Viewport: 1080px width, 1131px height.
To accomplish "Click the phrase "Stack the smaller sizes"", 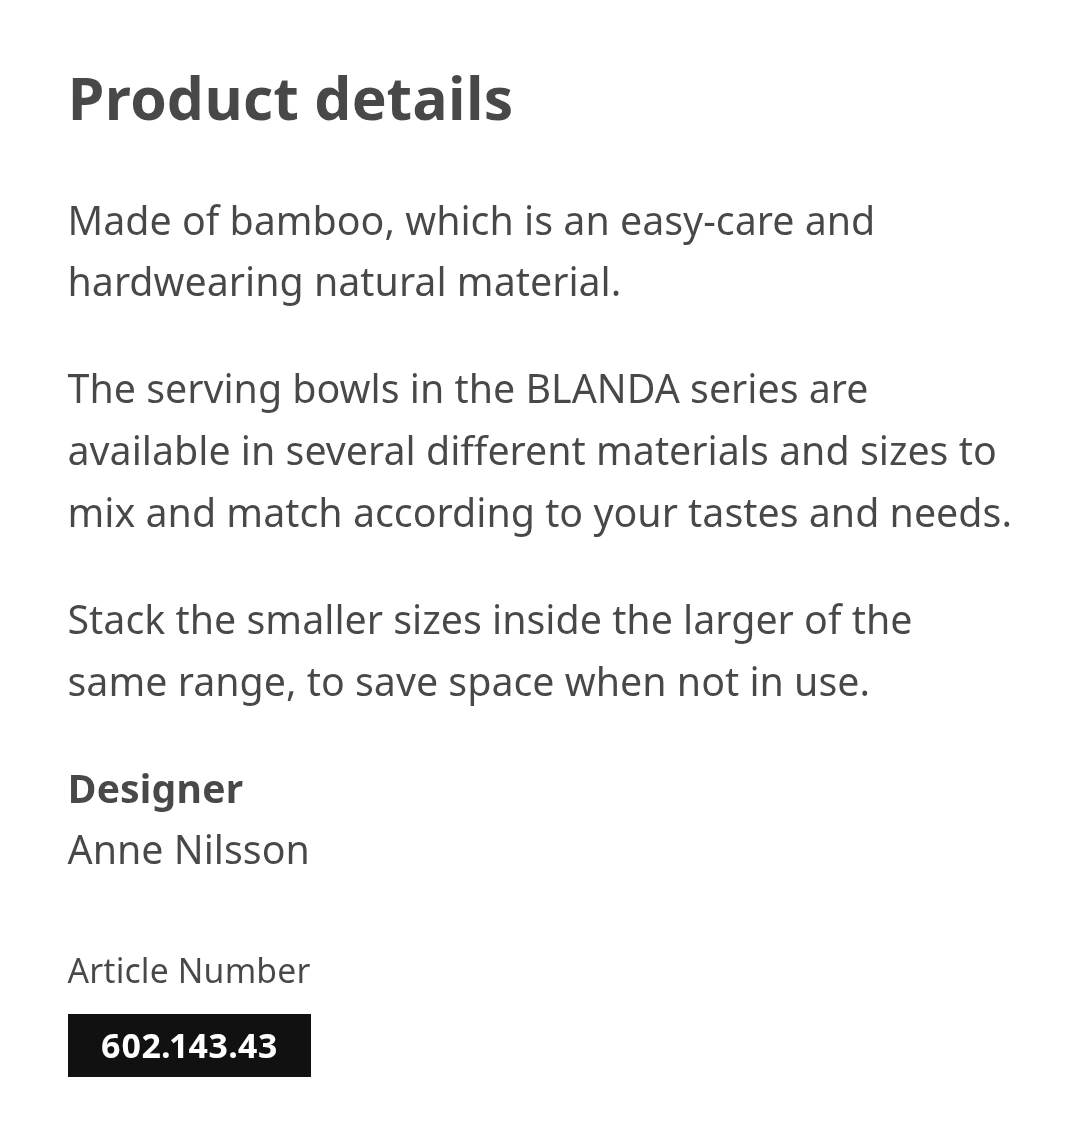I will click(x=274, y=620).
